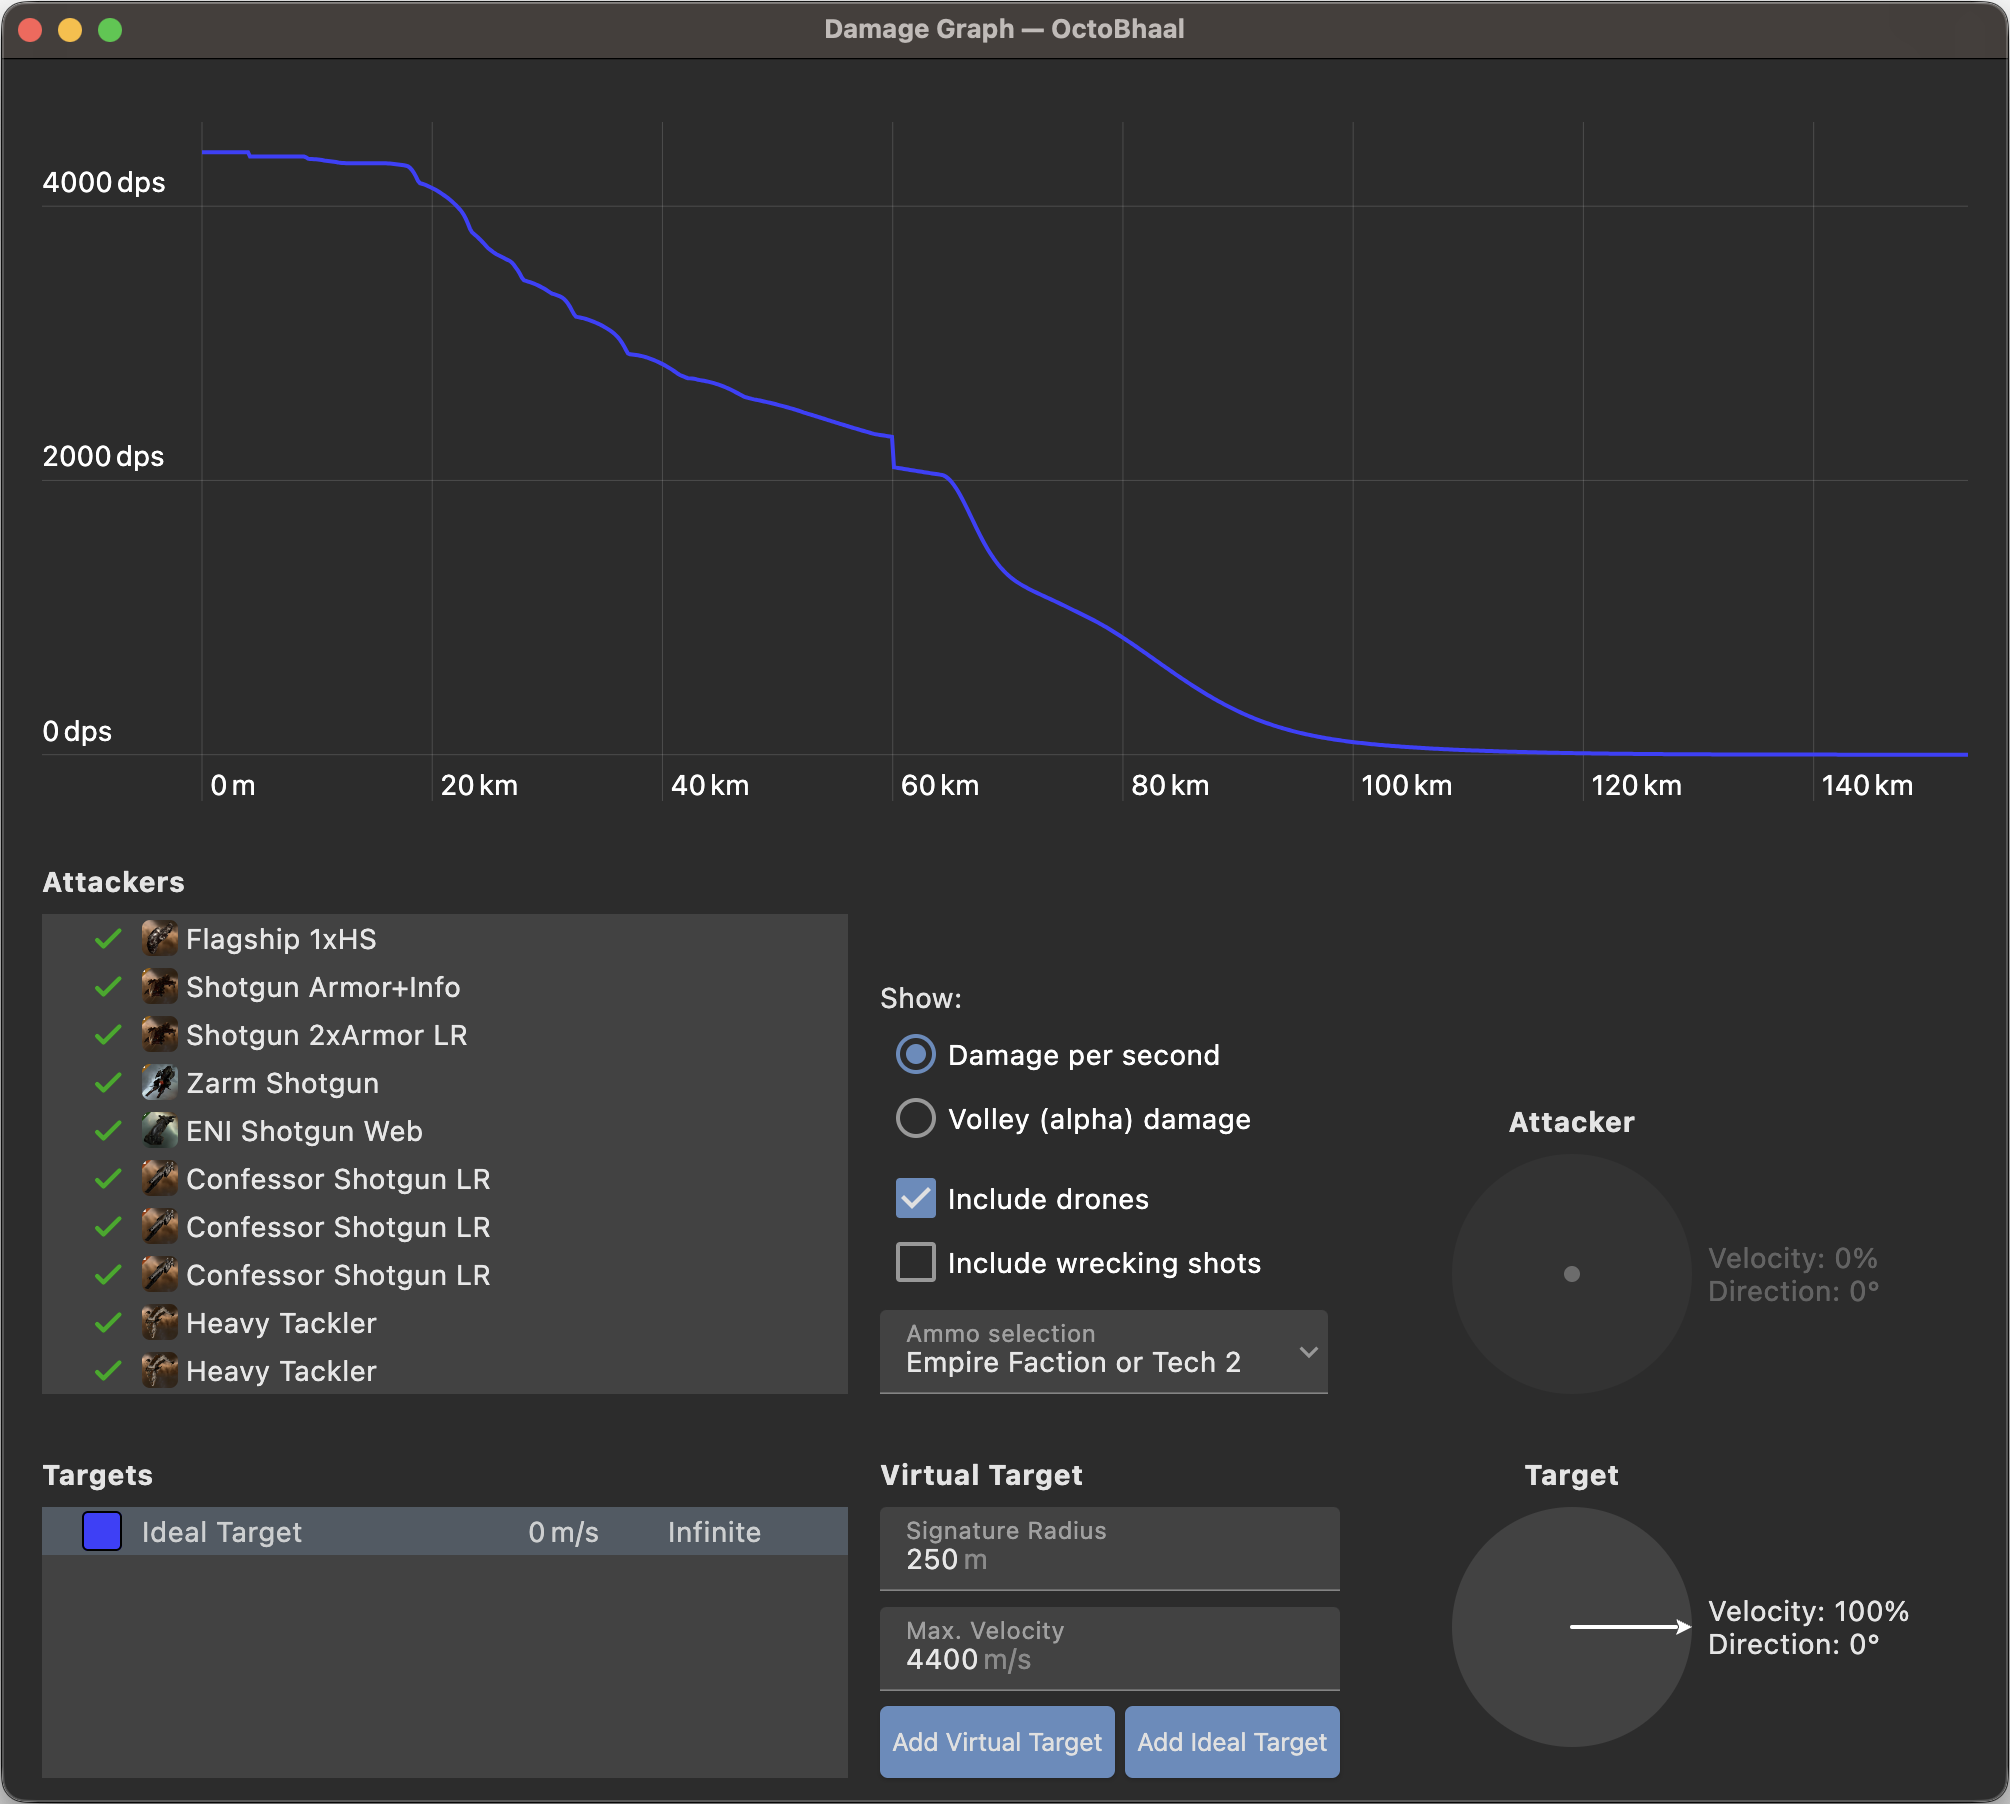Click the Zarm Shotgun ship icon
The width and height of the screenshot is (2010, 1804).
tap(159, 1083)
